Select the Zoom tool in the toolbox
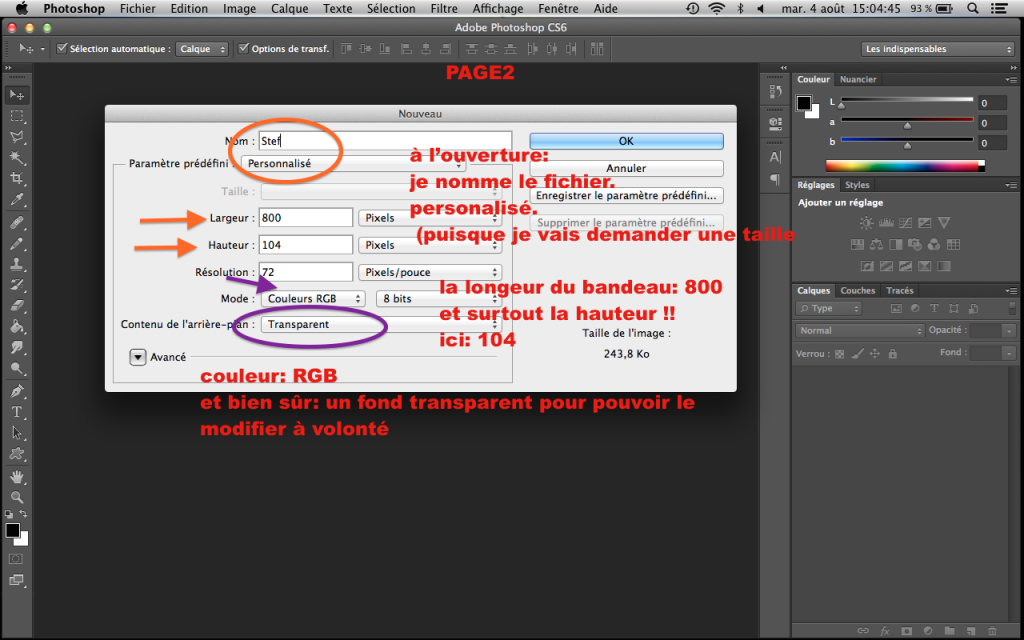 point(16,498)
